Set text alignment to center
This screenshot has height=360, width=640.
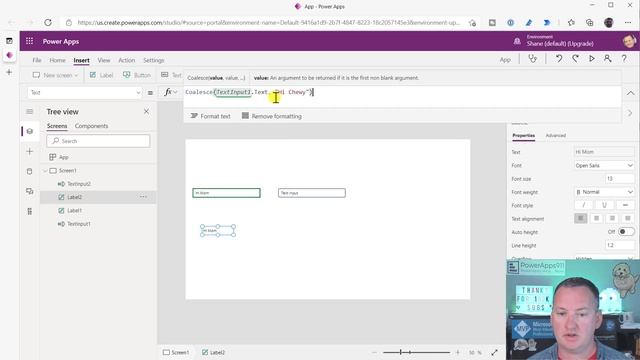click(596, 218)
